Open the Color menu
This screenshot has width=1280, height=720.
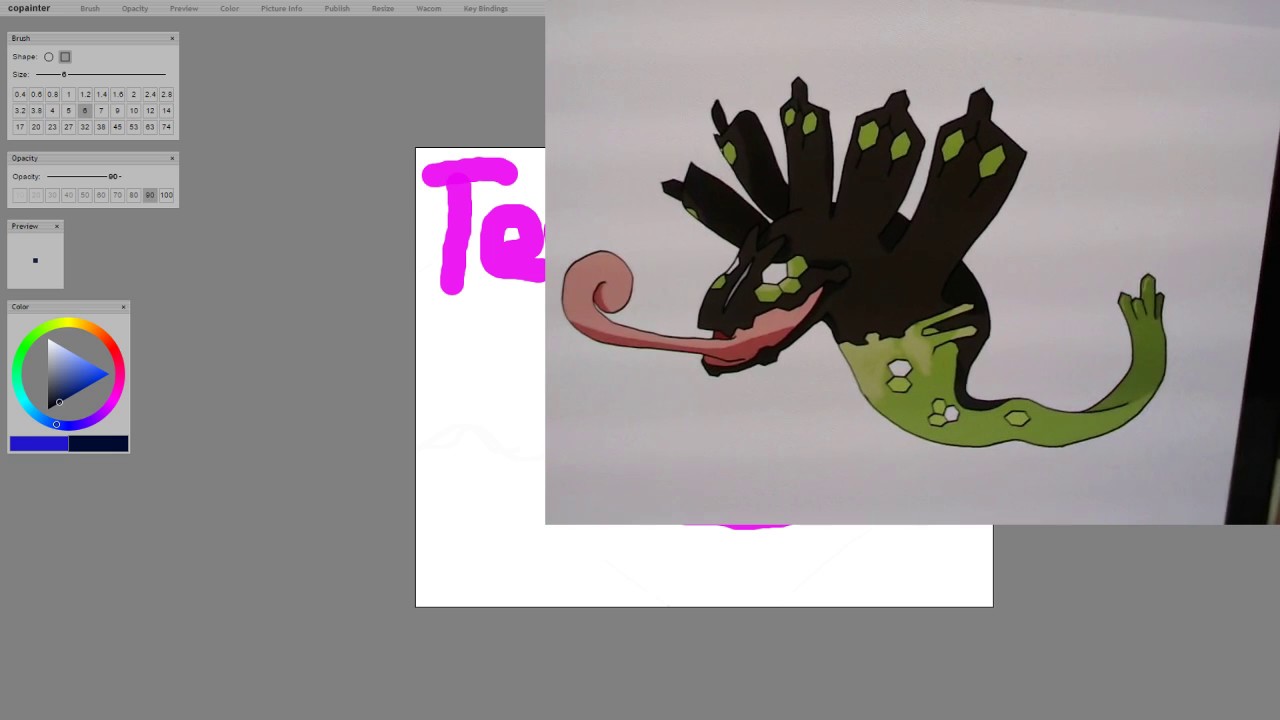pos(230,8)
